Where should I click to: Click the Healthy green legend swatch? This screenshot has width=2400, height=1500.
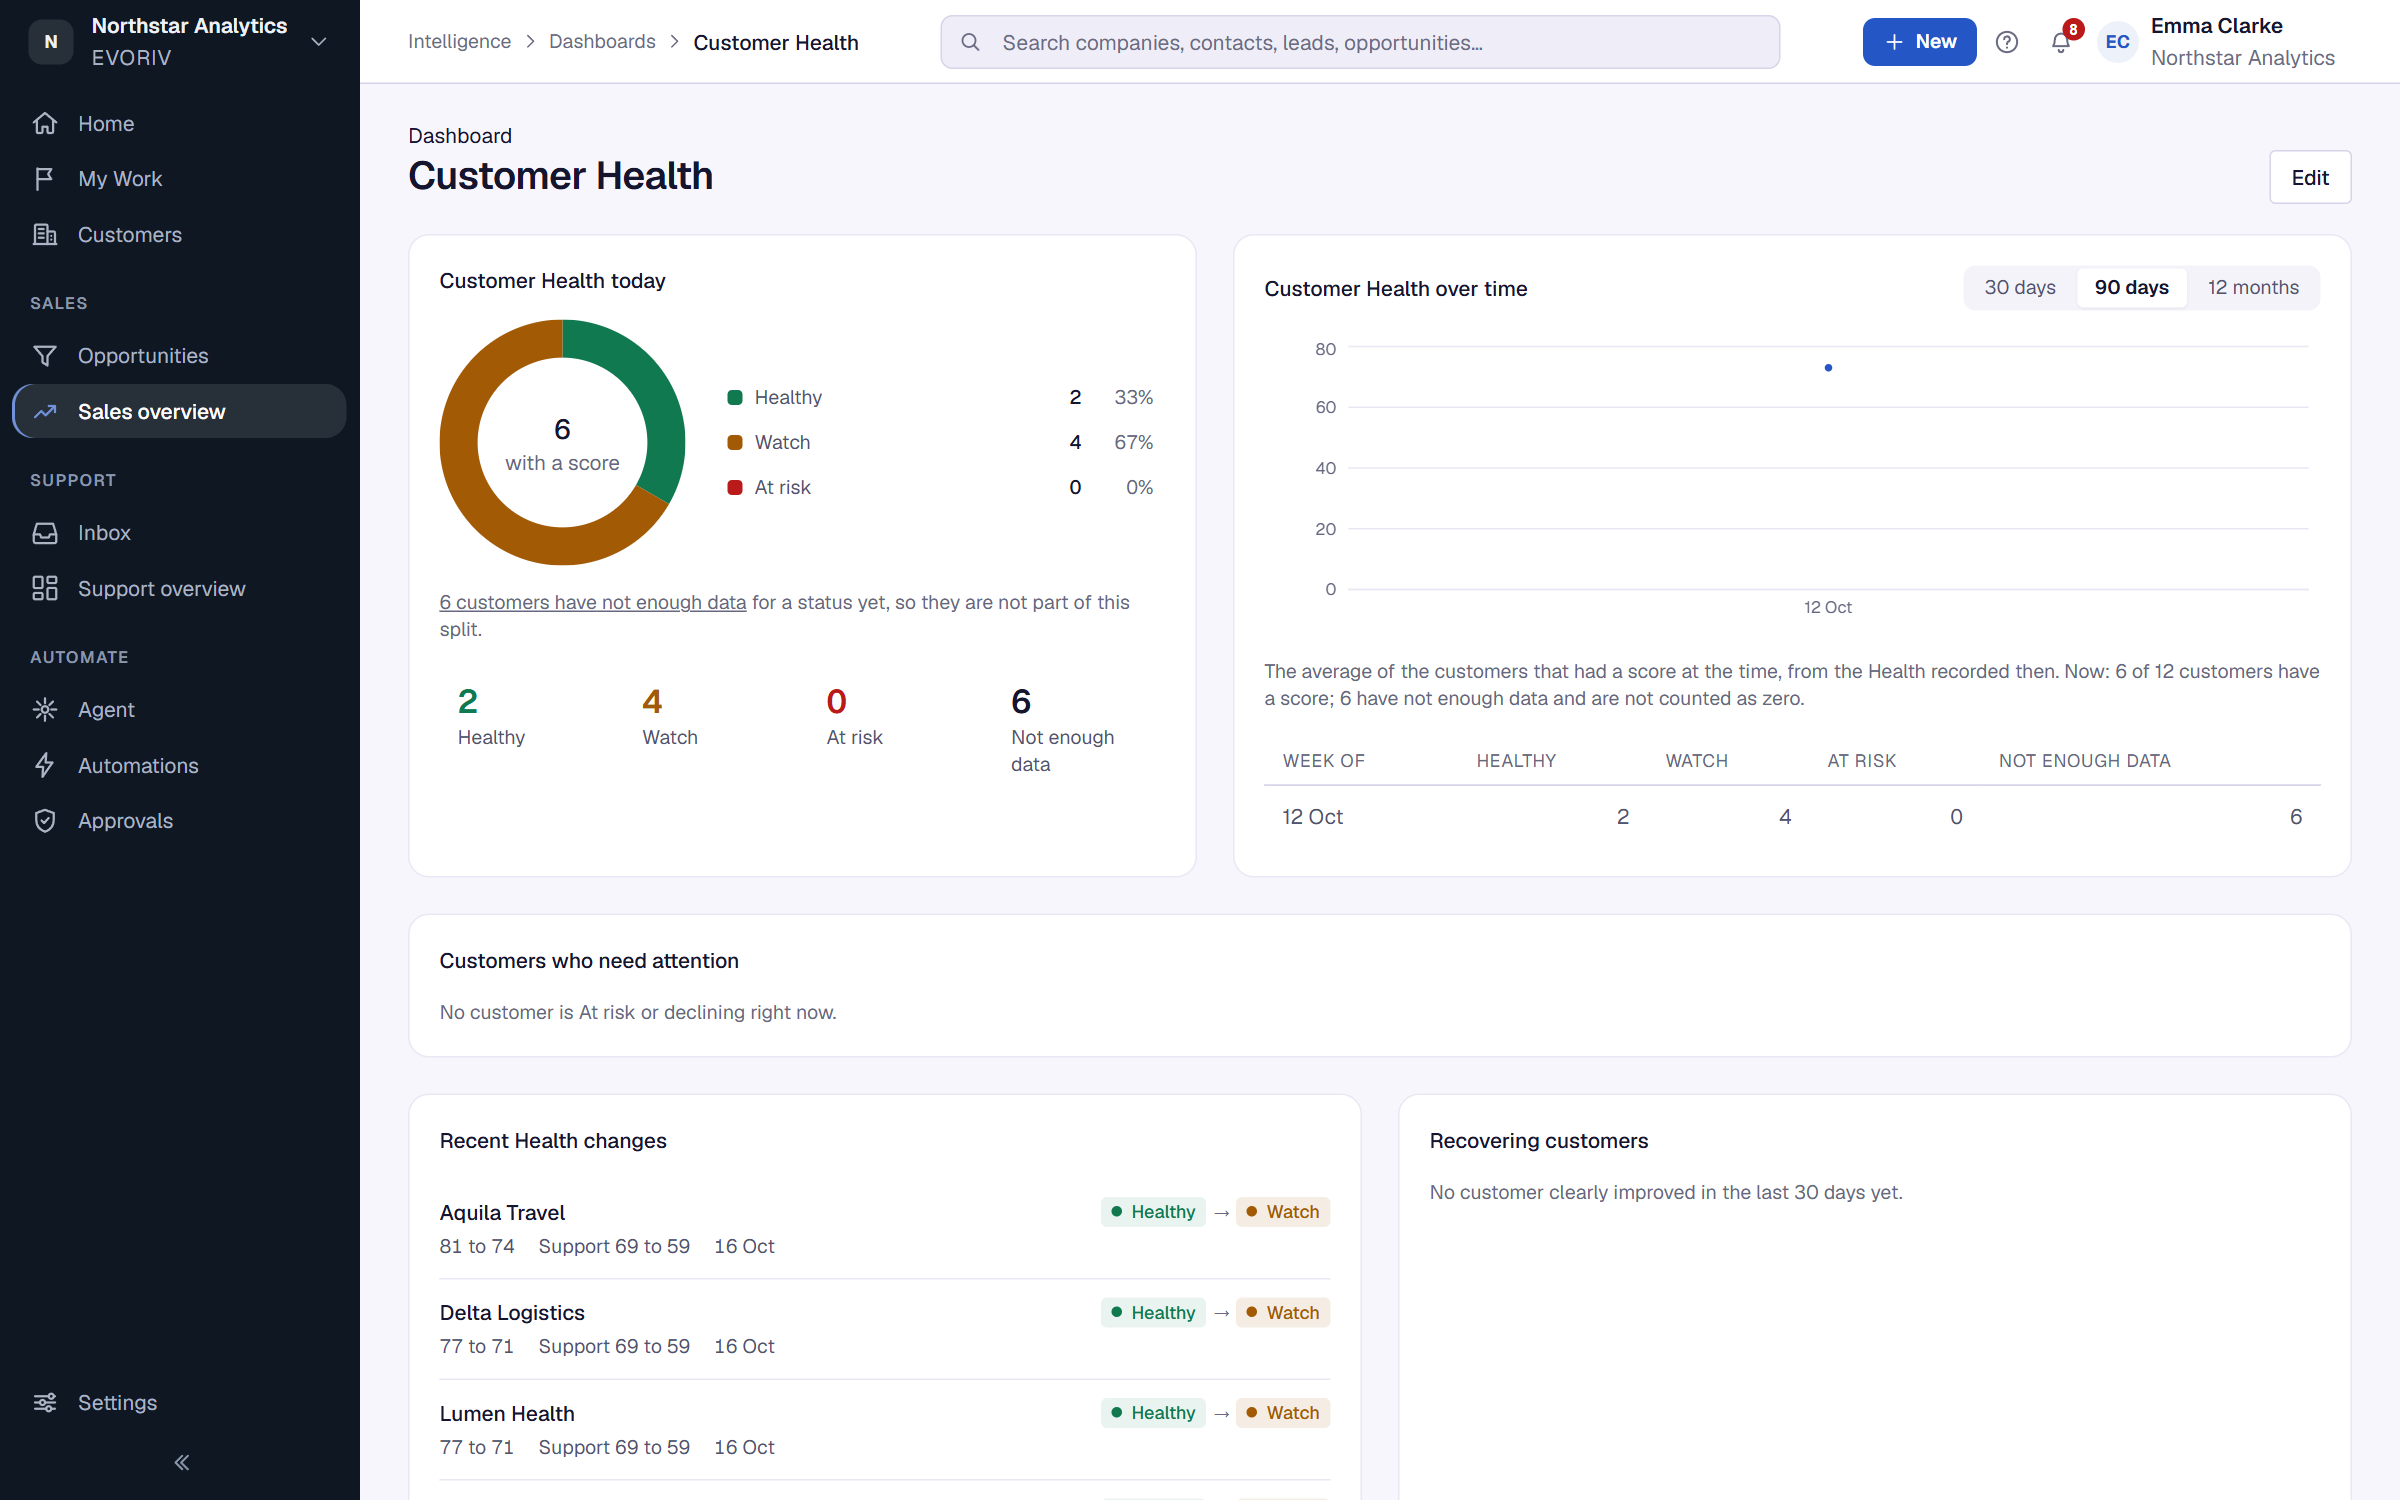tap(735, 398)
